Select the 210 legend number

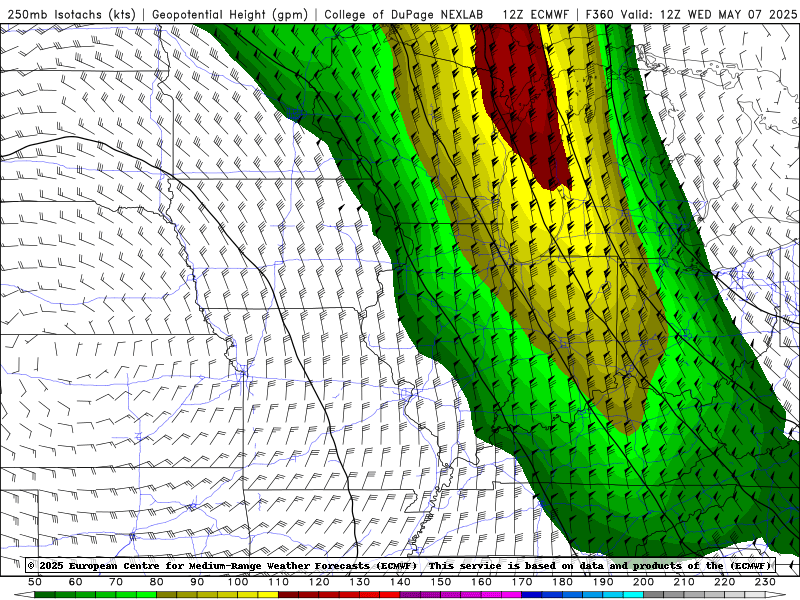coord(684,582)
